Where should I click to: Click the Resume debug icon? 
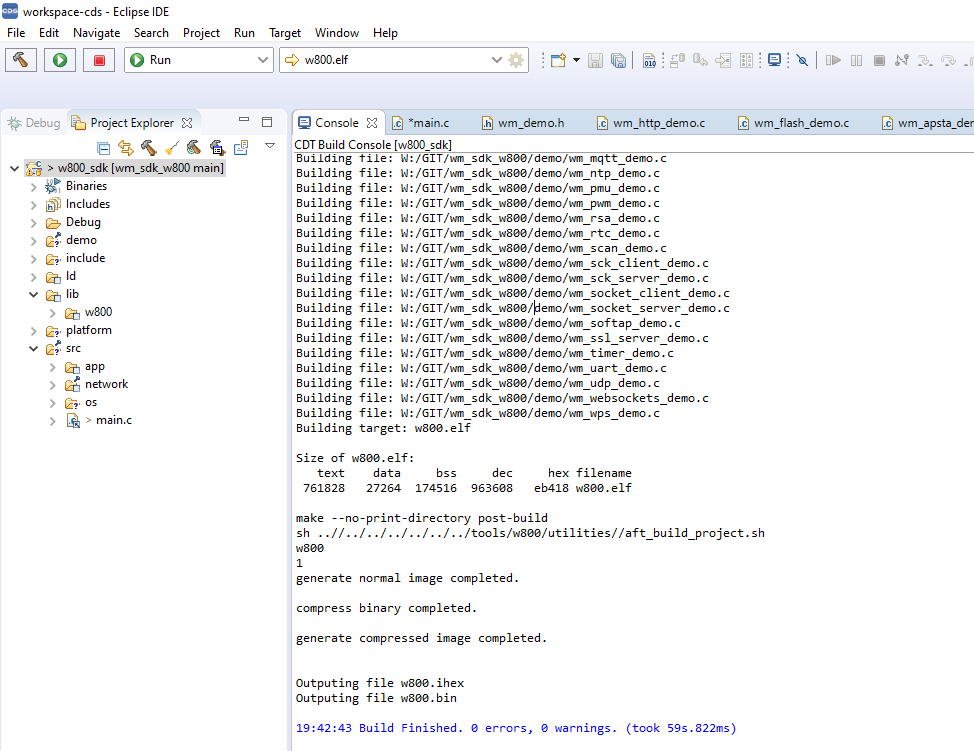point(833,60)
